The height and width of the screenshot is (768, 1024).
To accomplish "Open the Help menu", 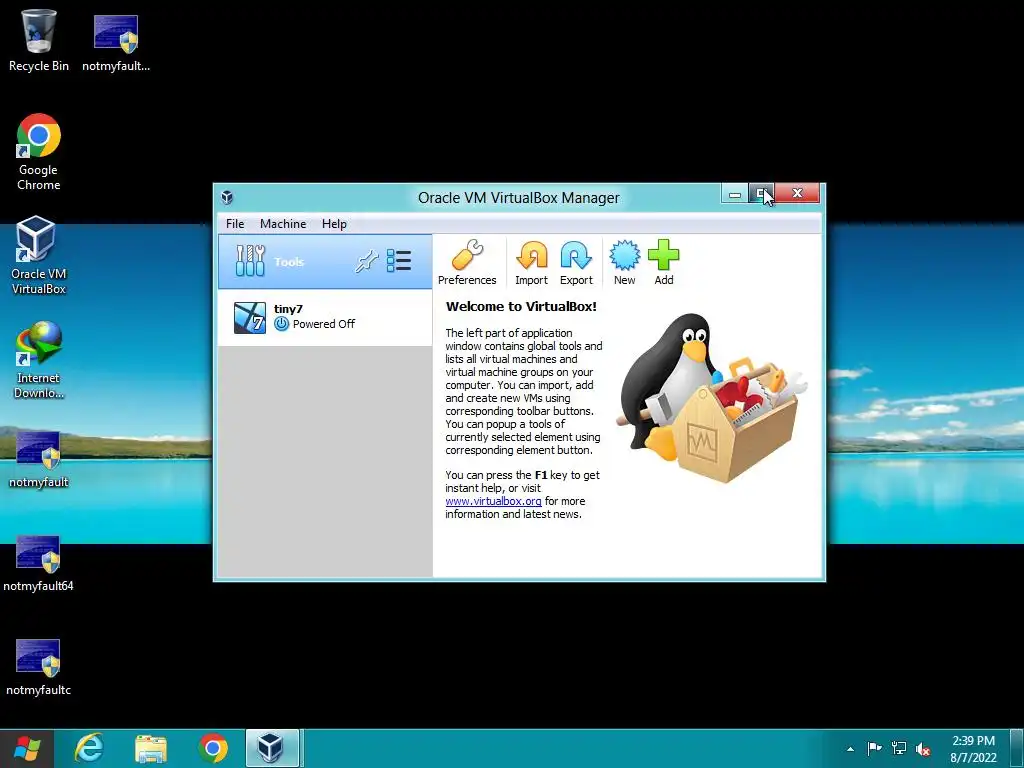I will pos(334,223).
